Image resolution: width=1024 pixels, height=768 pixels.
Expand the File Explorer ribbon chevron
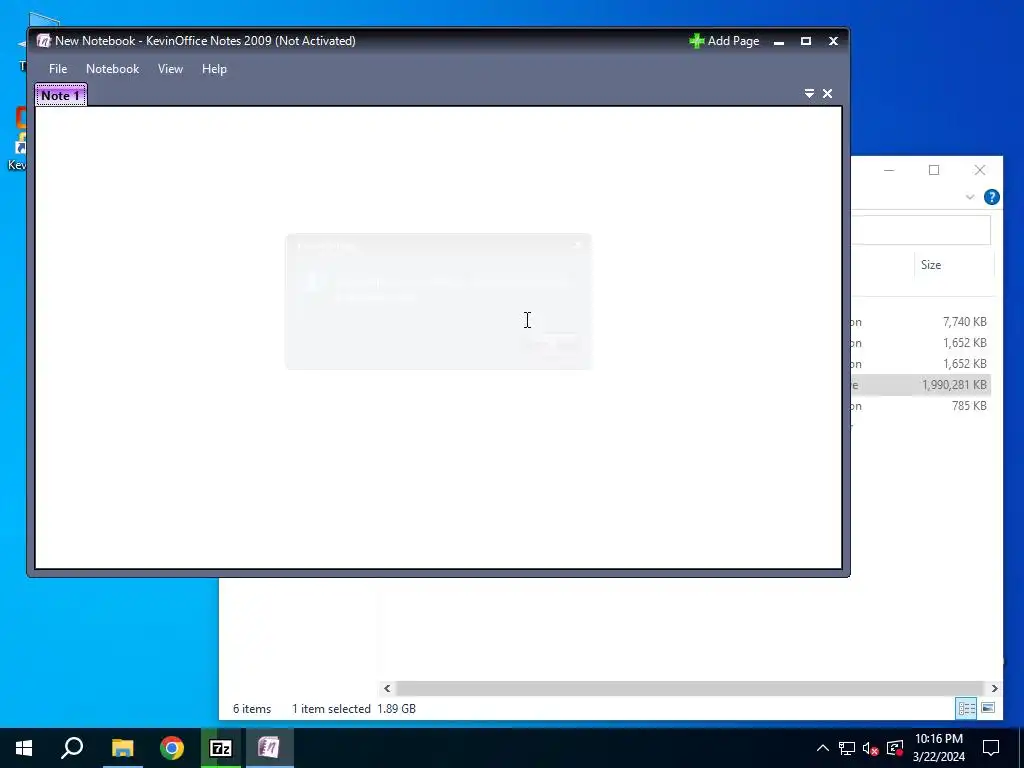tap(970, 197)
